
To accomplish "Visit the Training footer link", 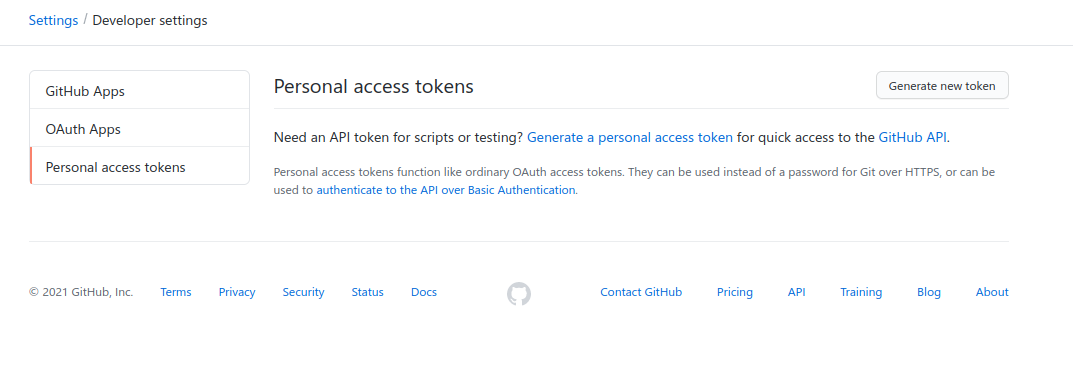I will (861, 292).
